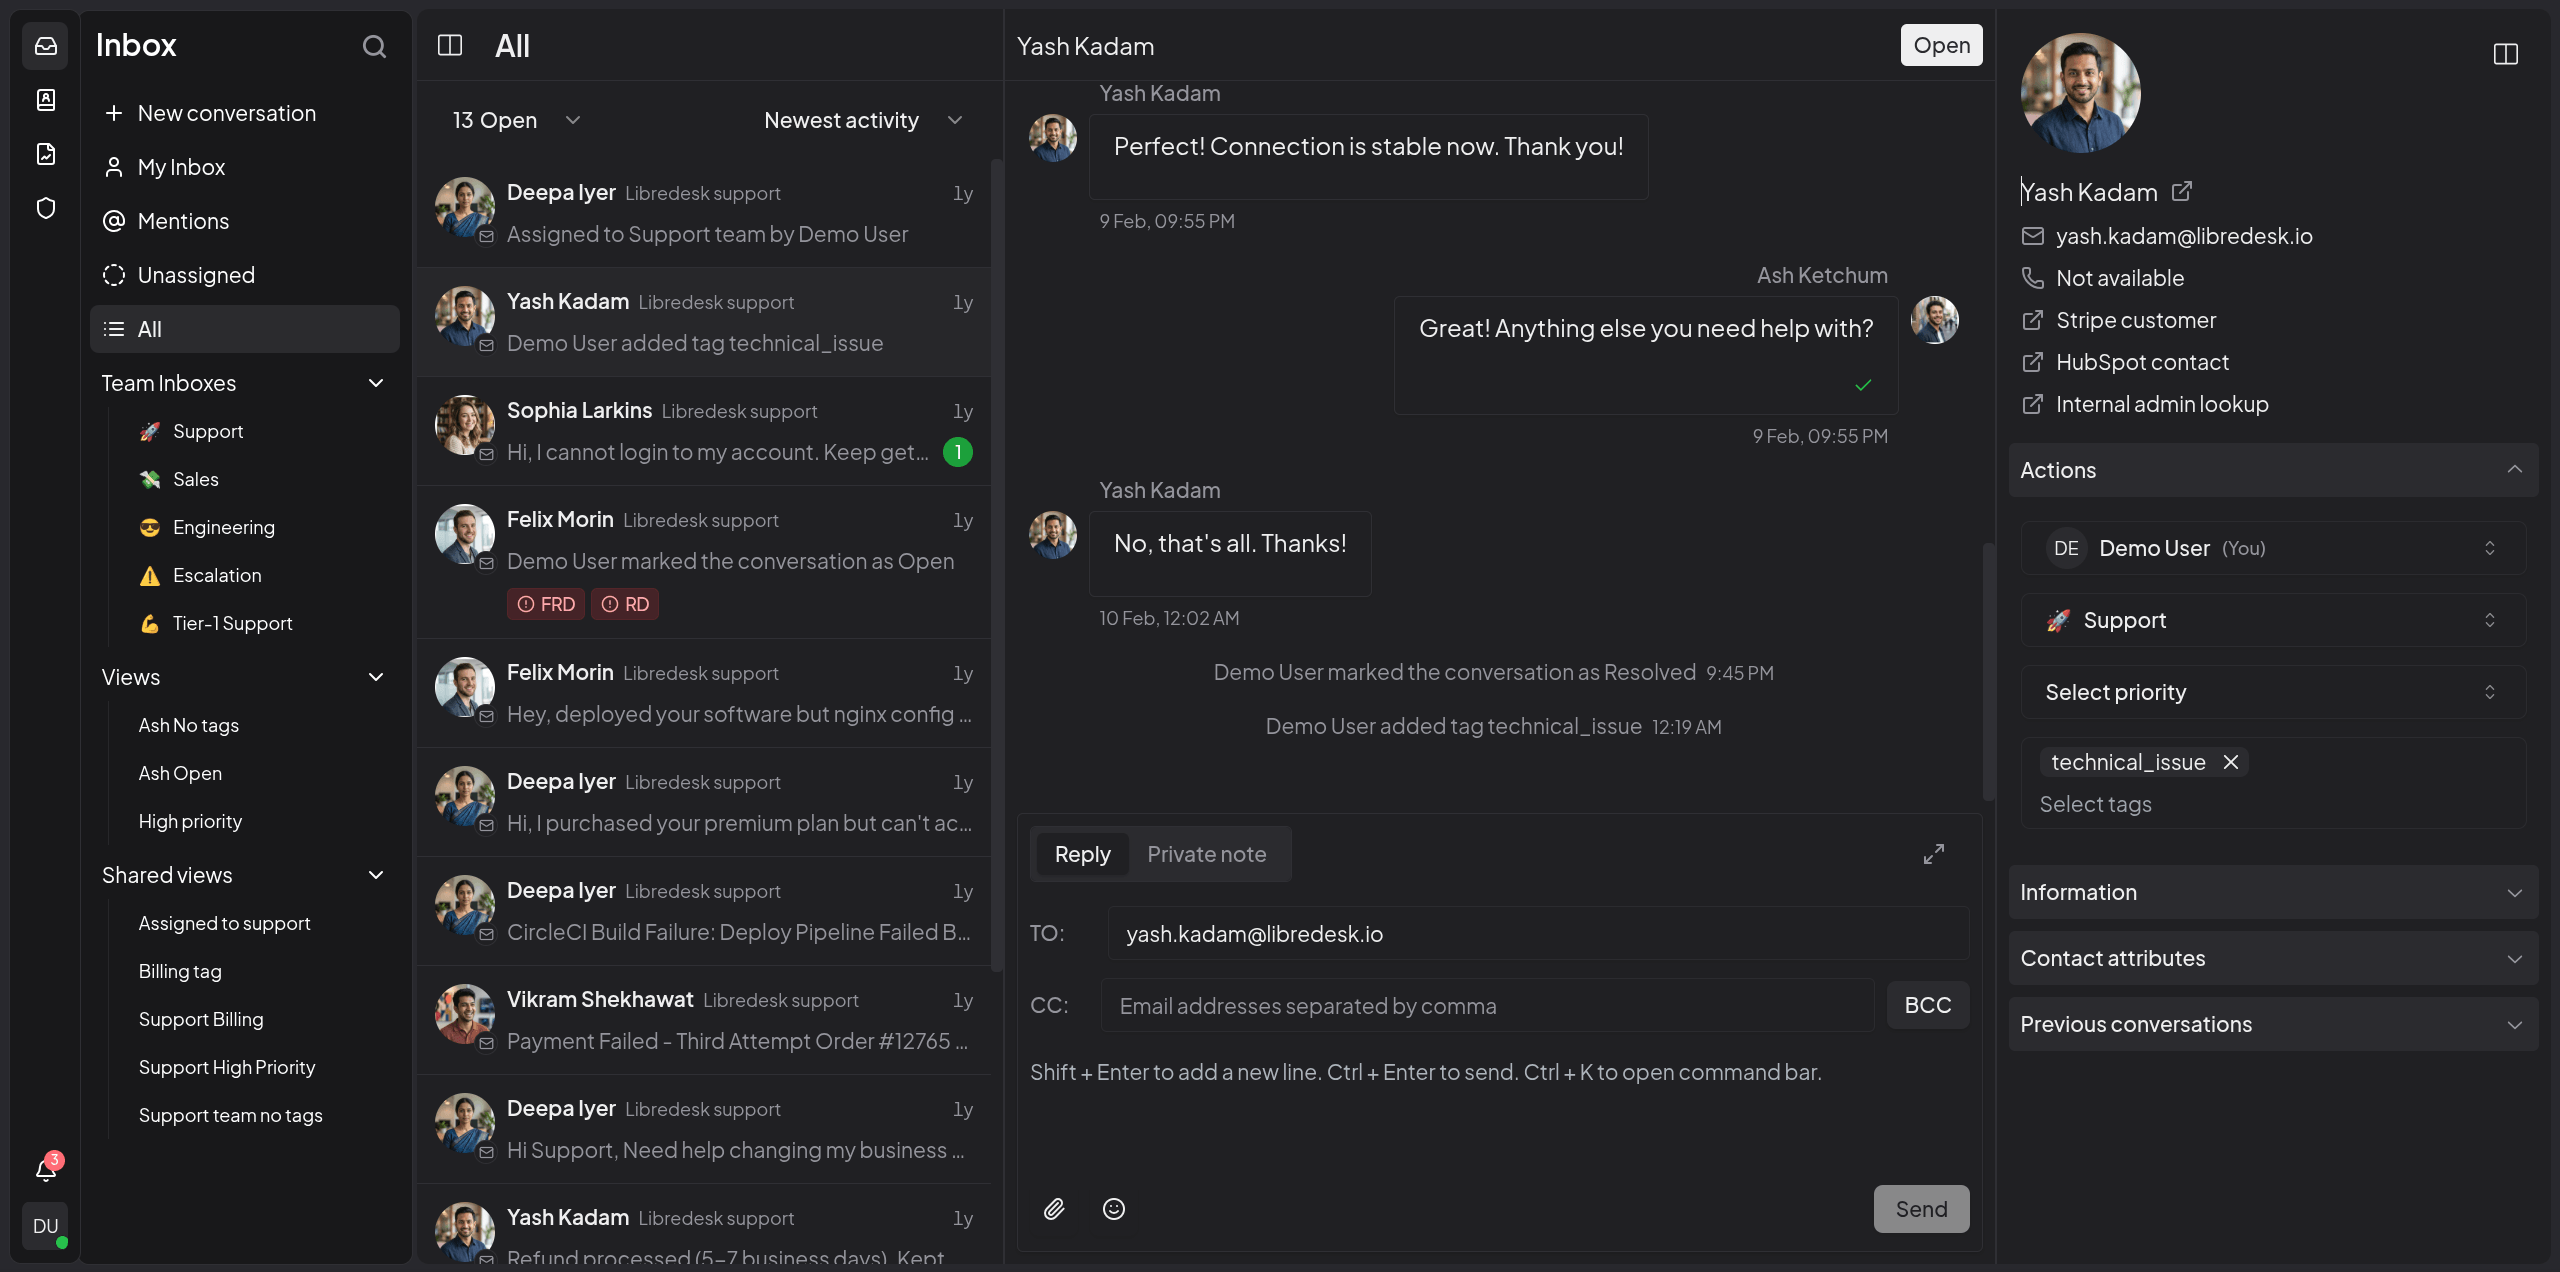This screenshot has height=1272, width=2560.
Task: Open the Mentions view
Action: [184, 221]
